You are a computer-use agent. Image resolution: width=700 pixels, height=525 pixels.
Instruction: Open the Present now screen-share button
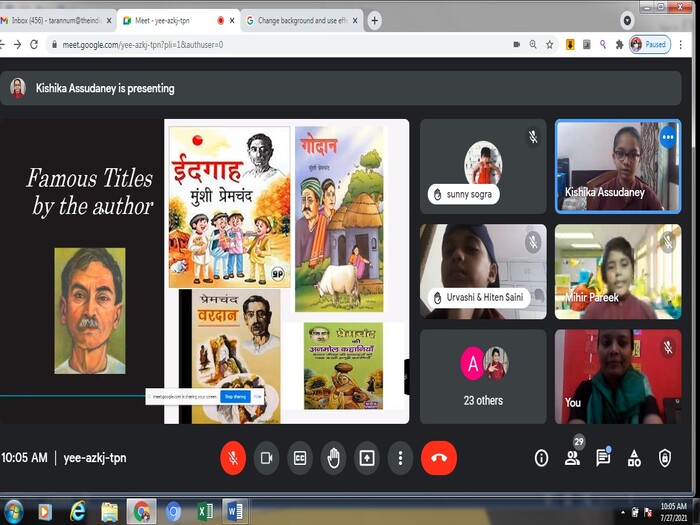pyautogui.click(x=367, y=458)
